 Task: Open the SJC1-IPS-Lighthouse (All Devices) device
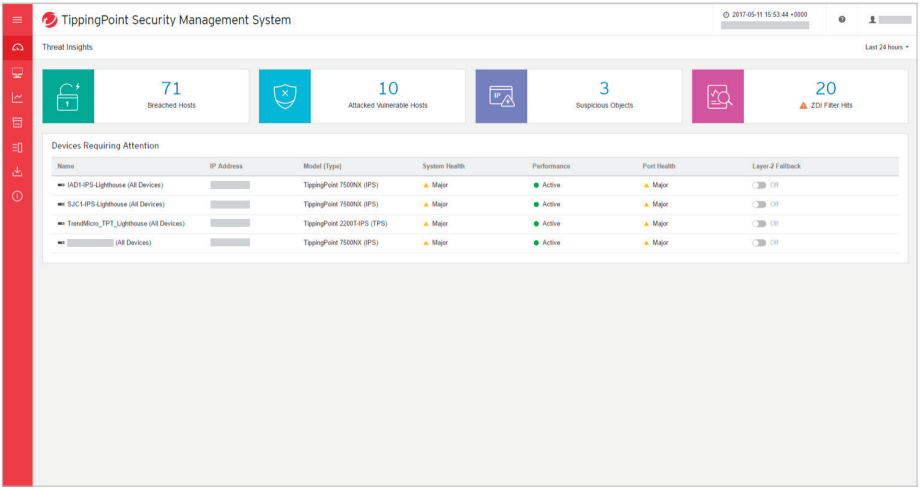coord(116,205)
